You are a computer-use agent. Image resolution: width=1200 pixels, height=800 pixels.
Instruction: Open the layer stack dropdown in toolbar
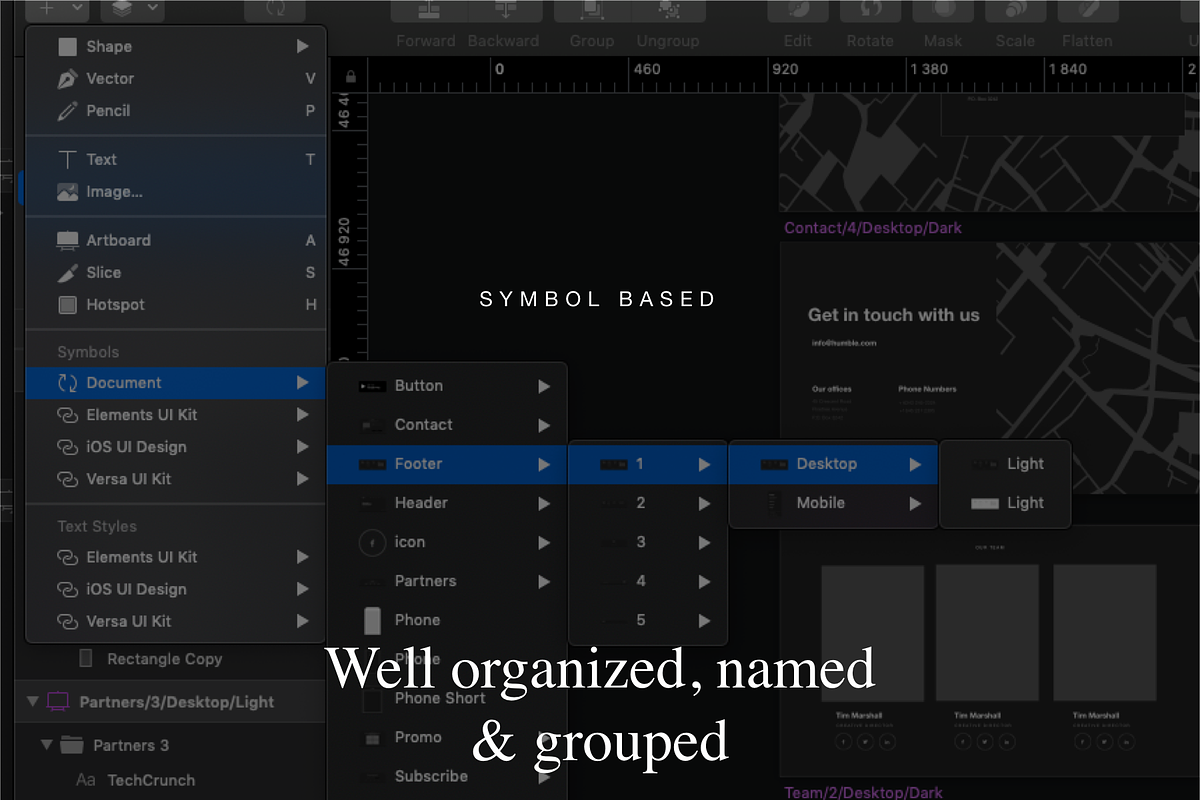134,9
